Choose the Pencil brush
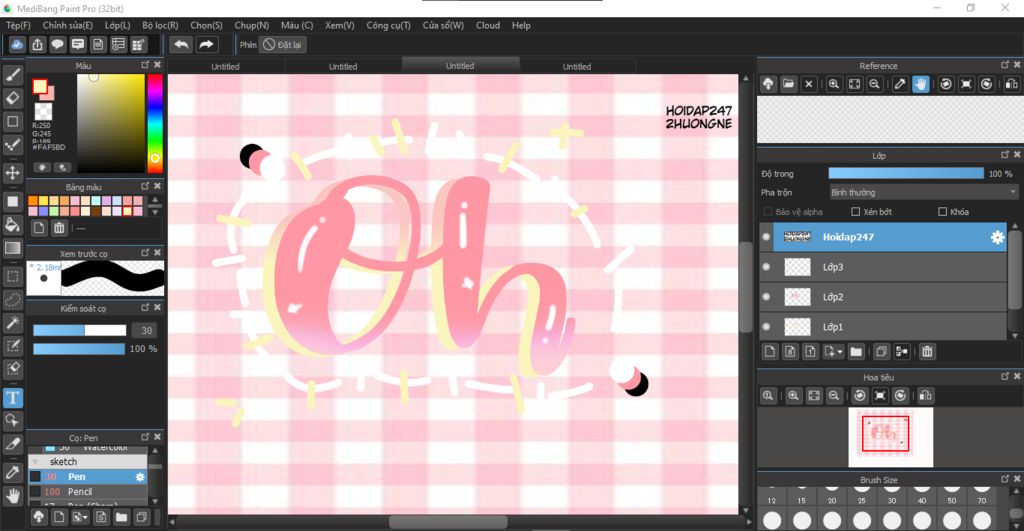 tap(88, 492)
